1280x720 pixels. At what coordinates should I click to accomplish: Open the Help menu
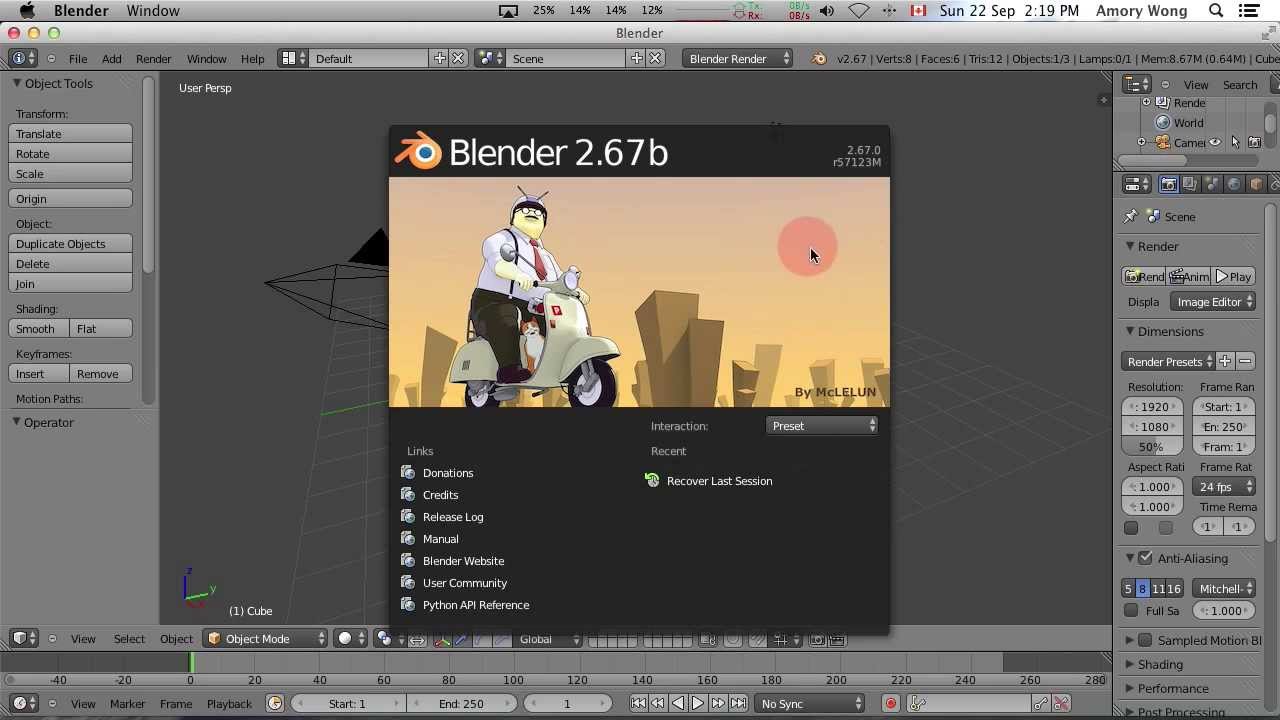tap(252, 58)
